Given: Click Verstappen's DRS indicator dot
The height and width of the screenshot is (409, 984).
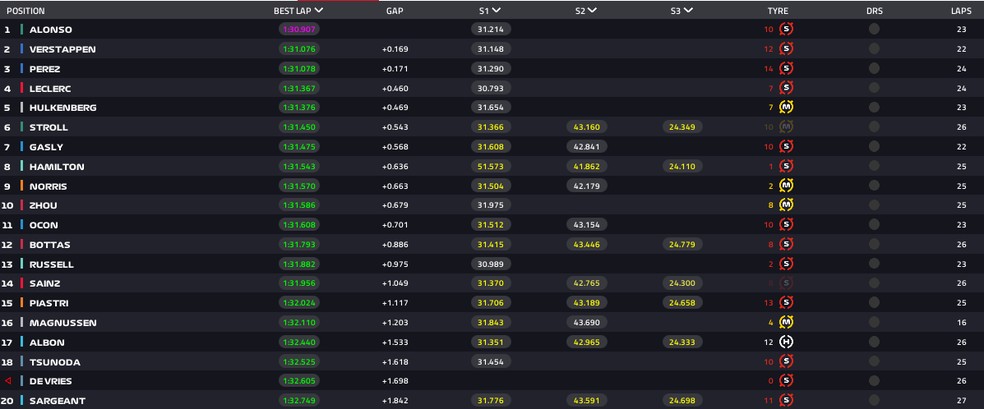Looking at the screenshot, I should click(874, 48).
